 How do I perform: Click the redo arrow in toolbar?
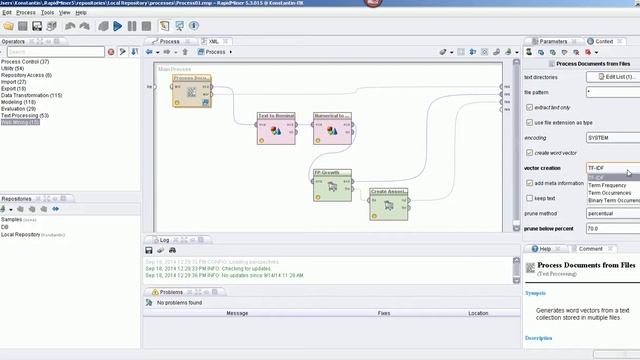pyautogui.click(x=84, y=26)
